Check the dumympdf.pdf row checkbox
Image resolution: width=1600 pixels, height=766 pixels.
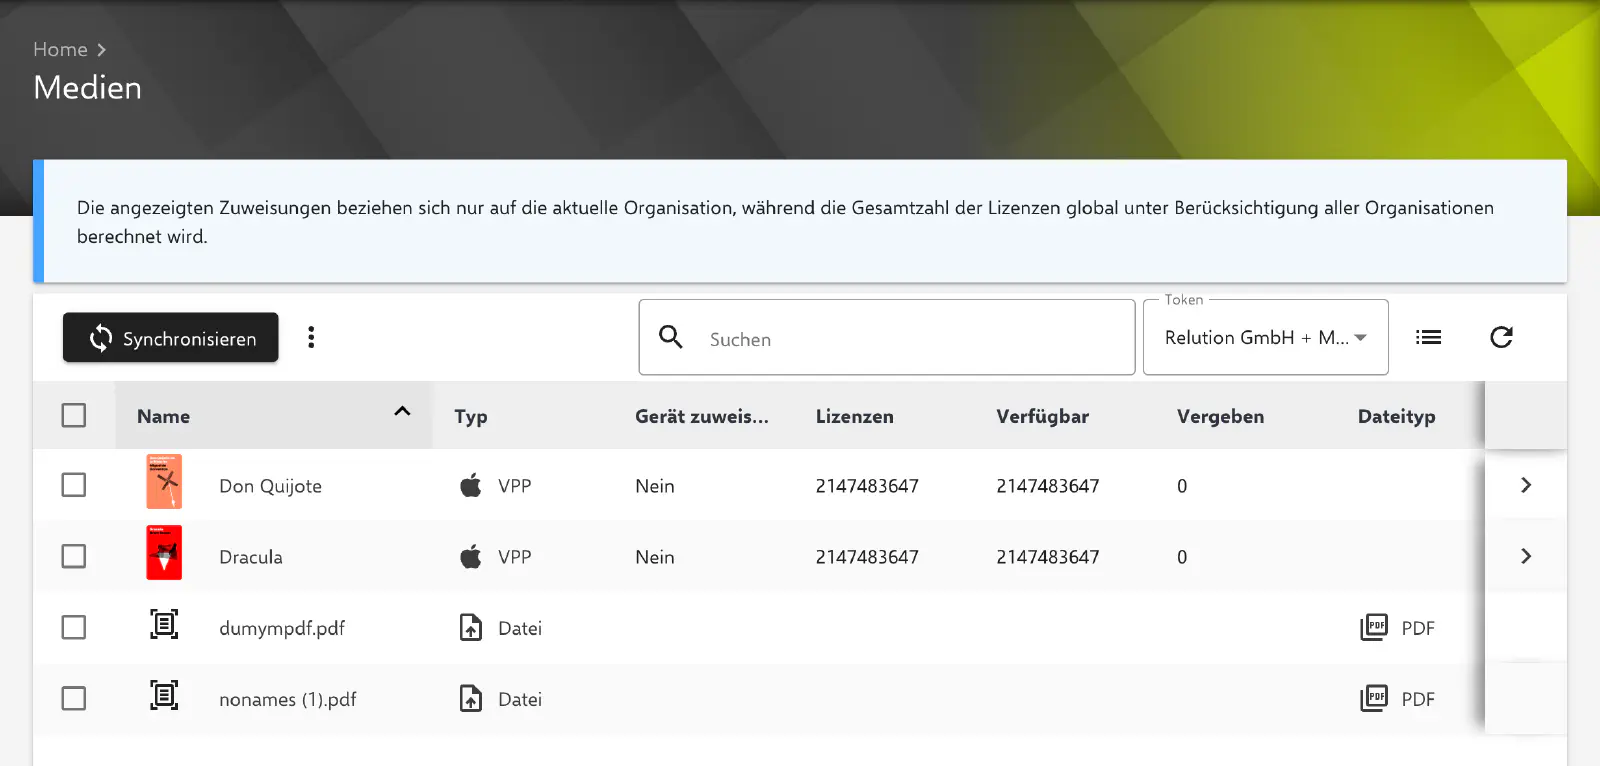[74, 627]
